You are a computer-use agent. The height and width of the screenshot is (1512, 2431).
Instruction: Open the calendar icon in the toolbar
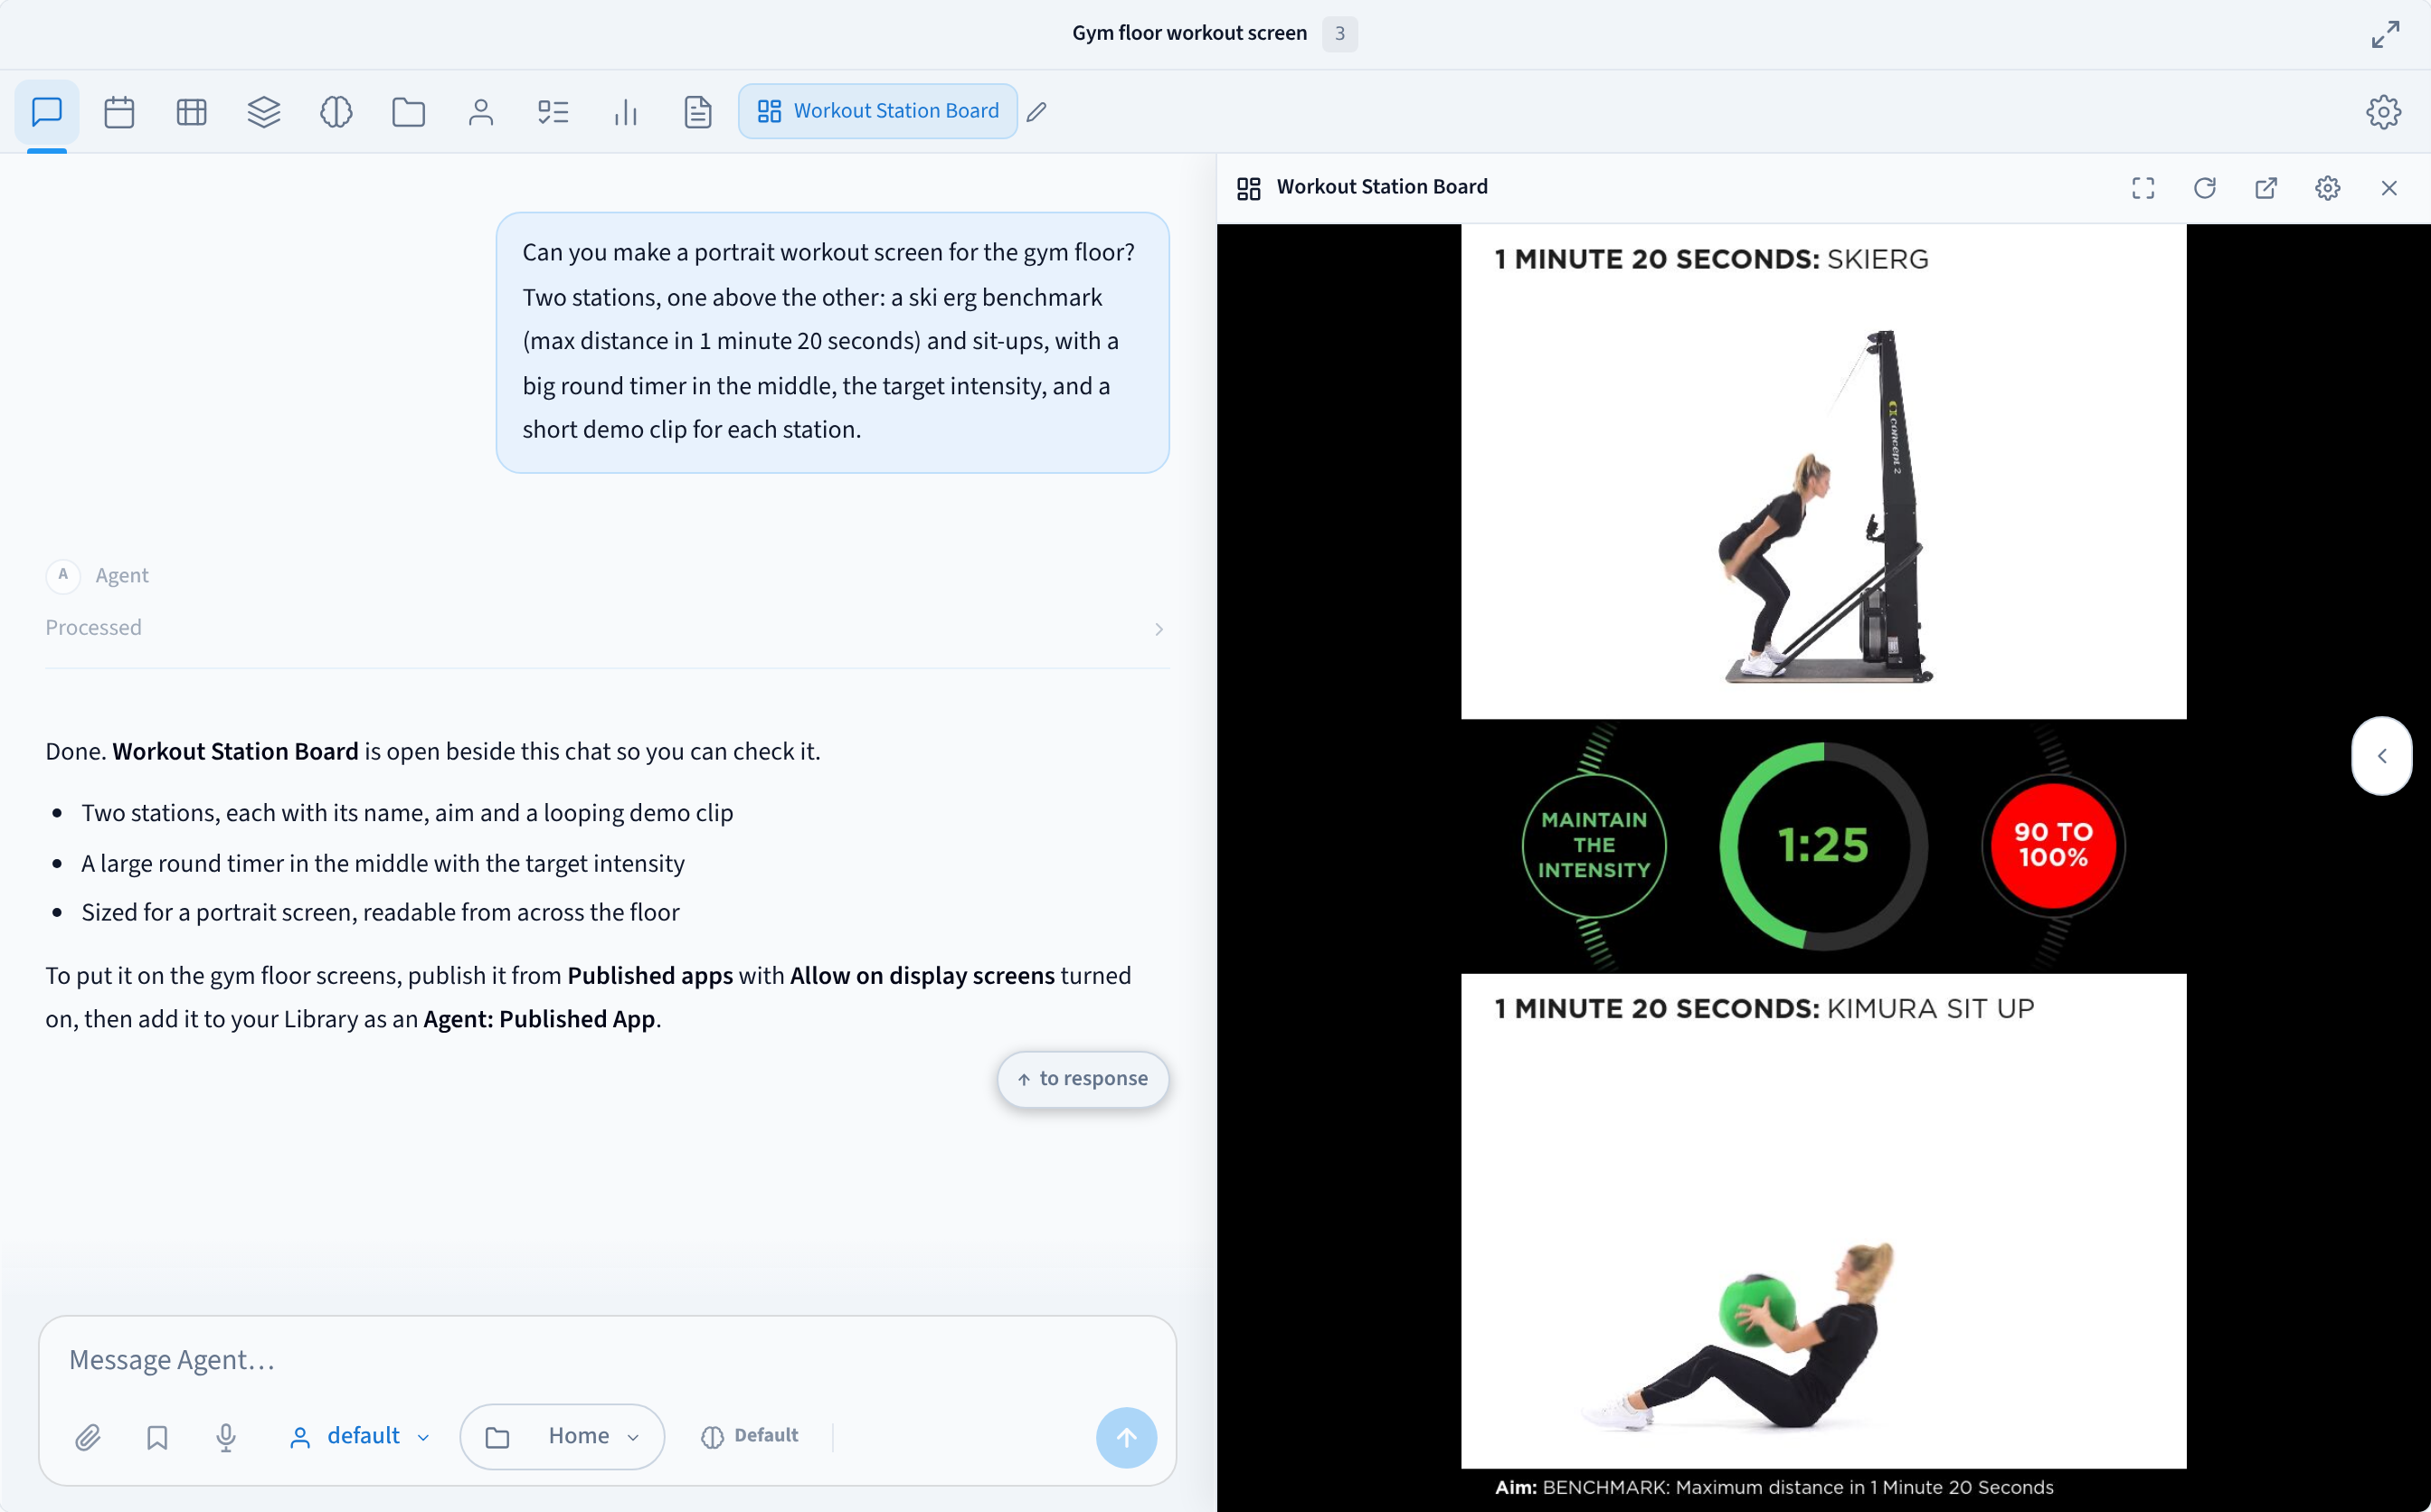(119, 111)
